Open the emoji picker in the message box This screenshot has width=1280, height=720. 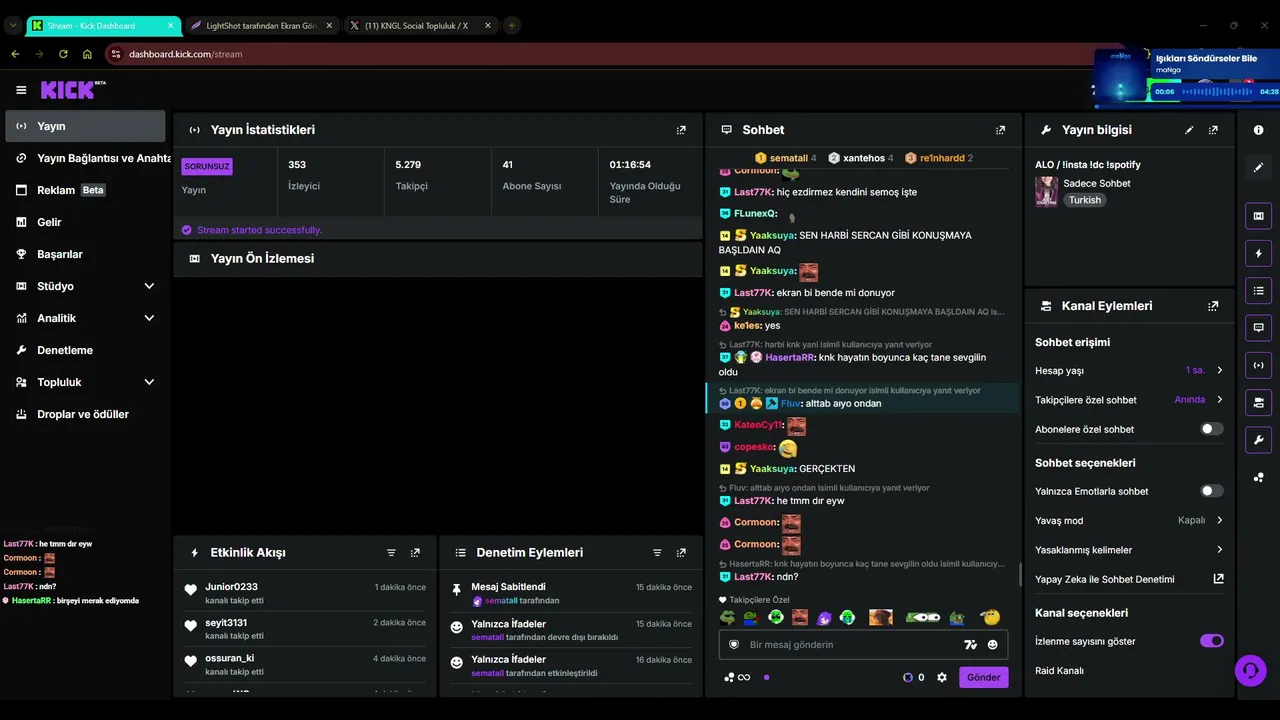993,645
